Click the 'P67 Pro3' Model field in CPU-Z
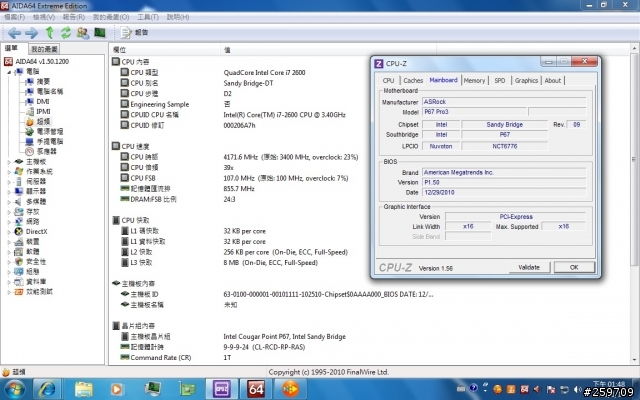The width and height of the screenshot is (640, 400). click(x=474, y=111)
